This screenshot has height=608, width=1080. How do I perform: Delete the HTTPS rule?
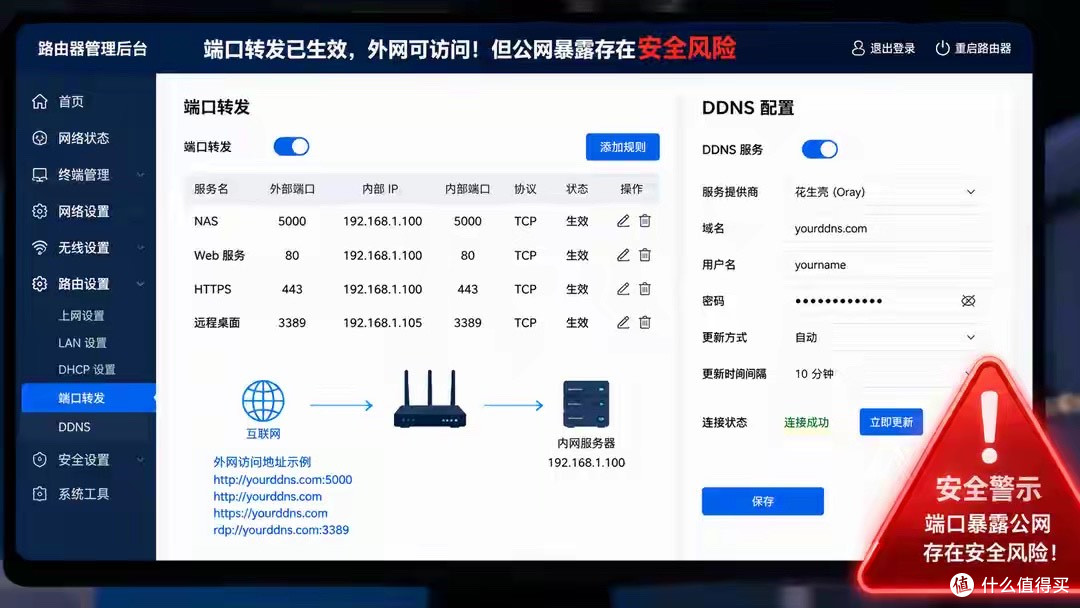tap(645, 289)
